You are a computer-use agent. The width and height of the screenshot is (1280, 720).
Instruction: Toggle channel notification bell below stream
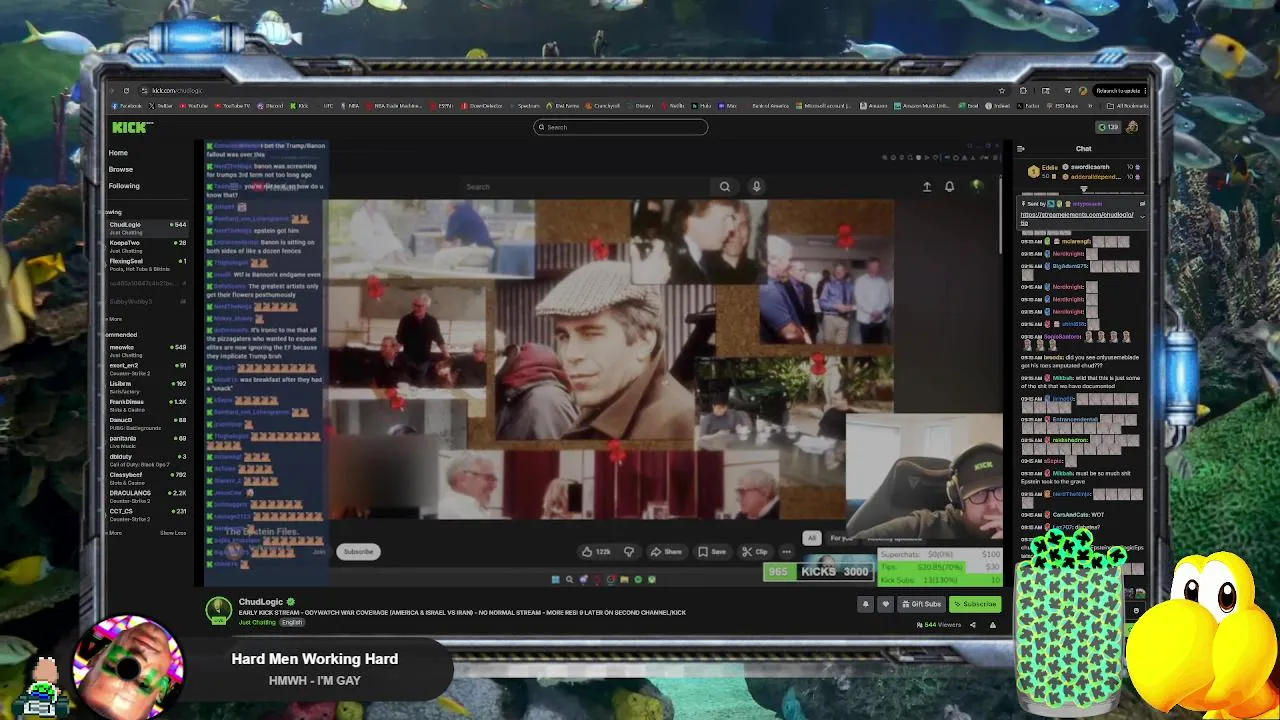pos(866,604)
